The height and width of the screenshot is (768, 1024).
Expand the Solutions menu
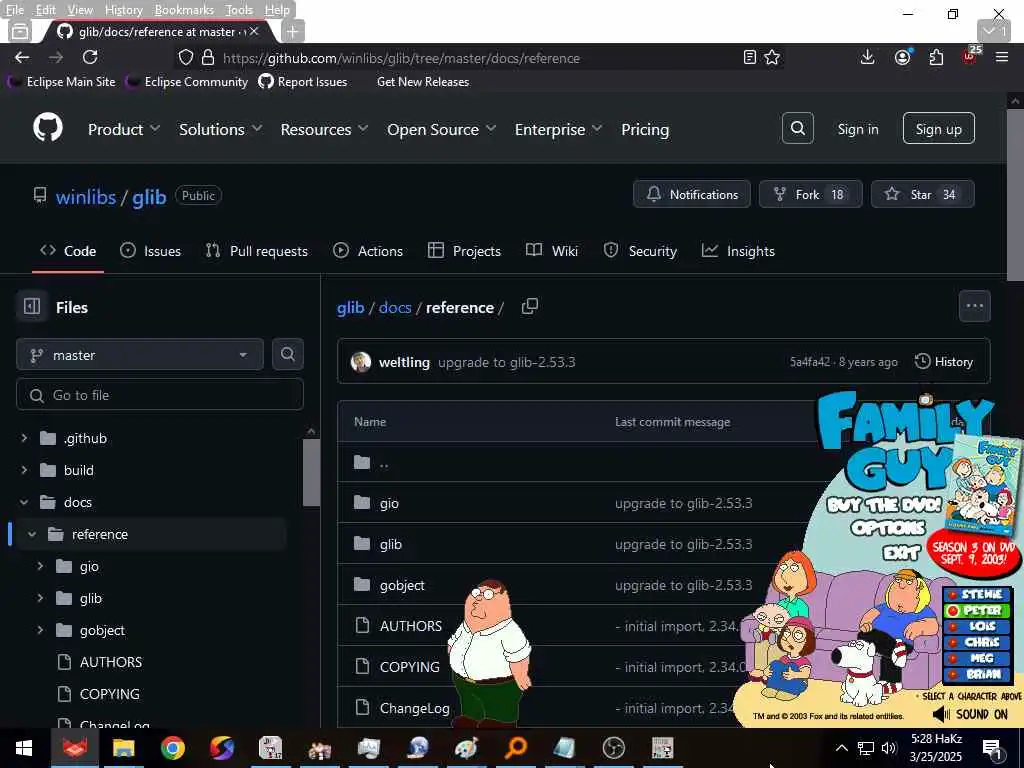tap(221, 129)
